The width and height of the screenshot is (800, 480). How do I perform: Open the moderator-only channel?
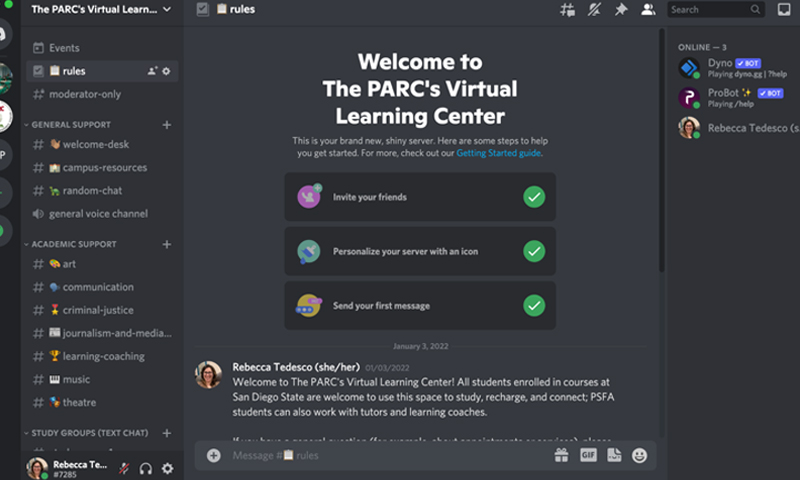tap(102, 94)
